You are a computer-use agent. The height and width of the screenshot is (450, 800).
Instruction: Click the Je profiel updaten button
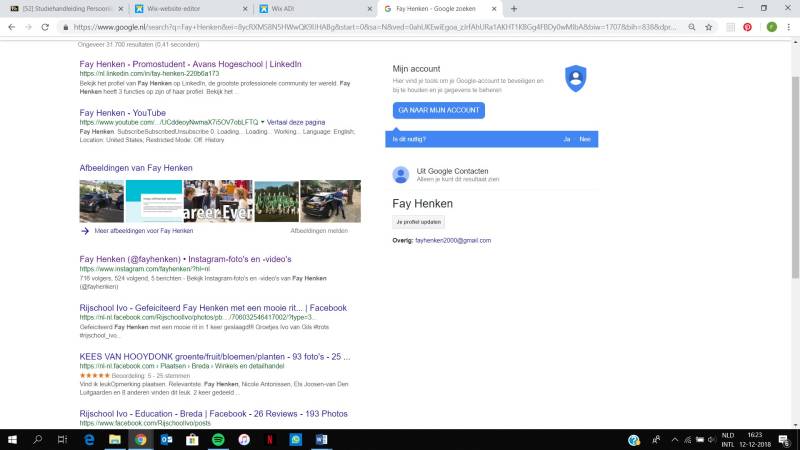pyautogui.click(x=418, y=222)
